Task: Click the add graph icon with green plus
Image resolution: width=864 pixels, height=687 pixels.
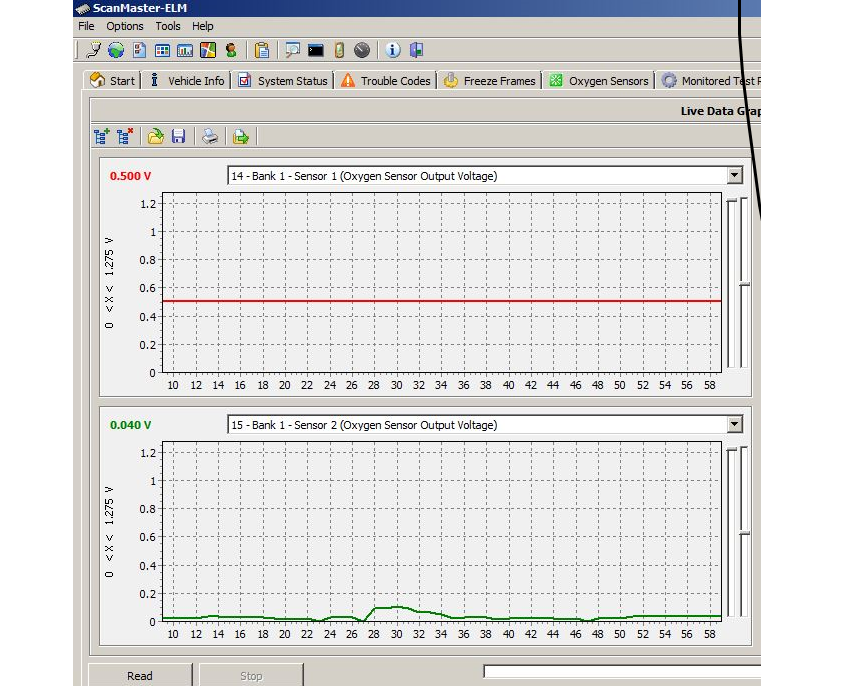Action: pyautogui.click(x=101, y=137)
